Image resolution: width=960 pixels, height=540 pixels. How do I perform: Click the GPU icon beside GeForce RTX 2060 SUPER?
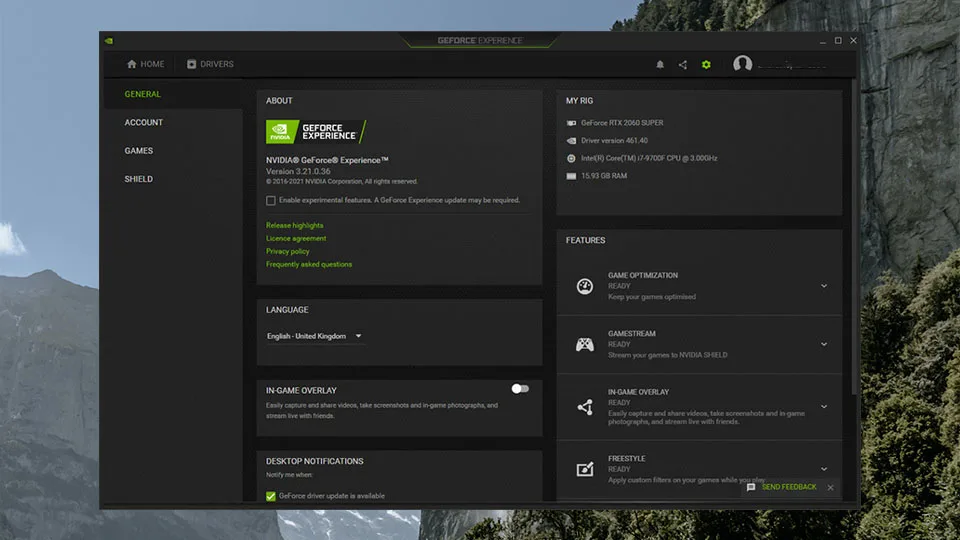click(571, 123)
